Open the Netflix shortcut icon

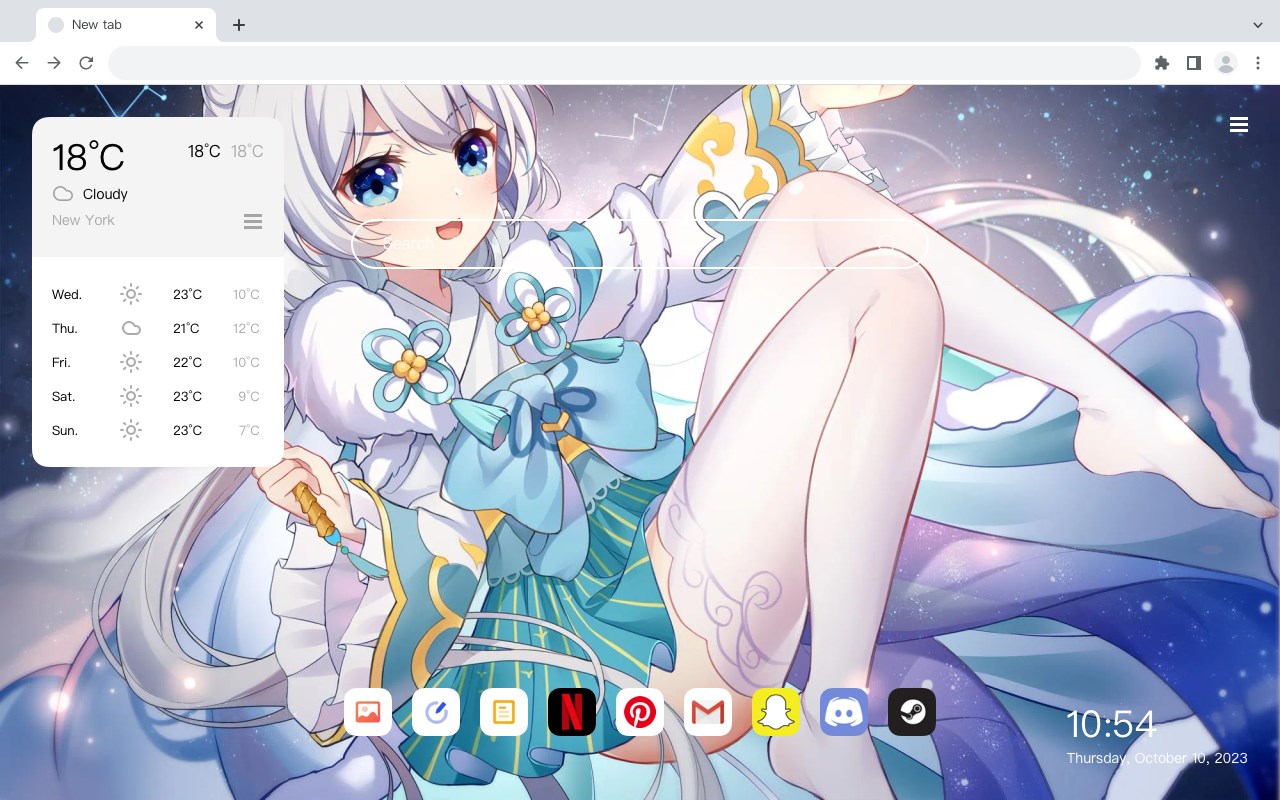(x=572, y=712)
